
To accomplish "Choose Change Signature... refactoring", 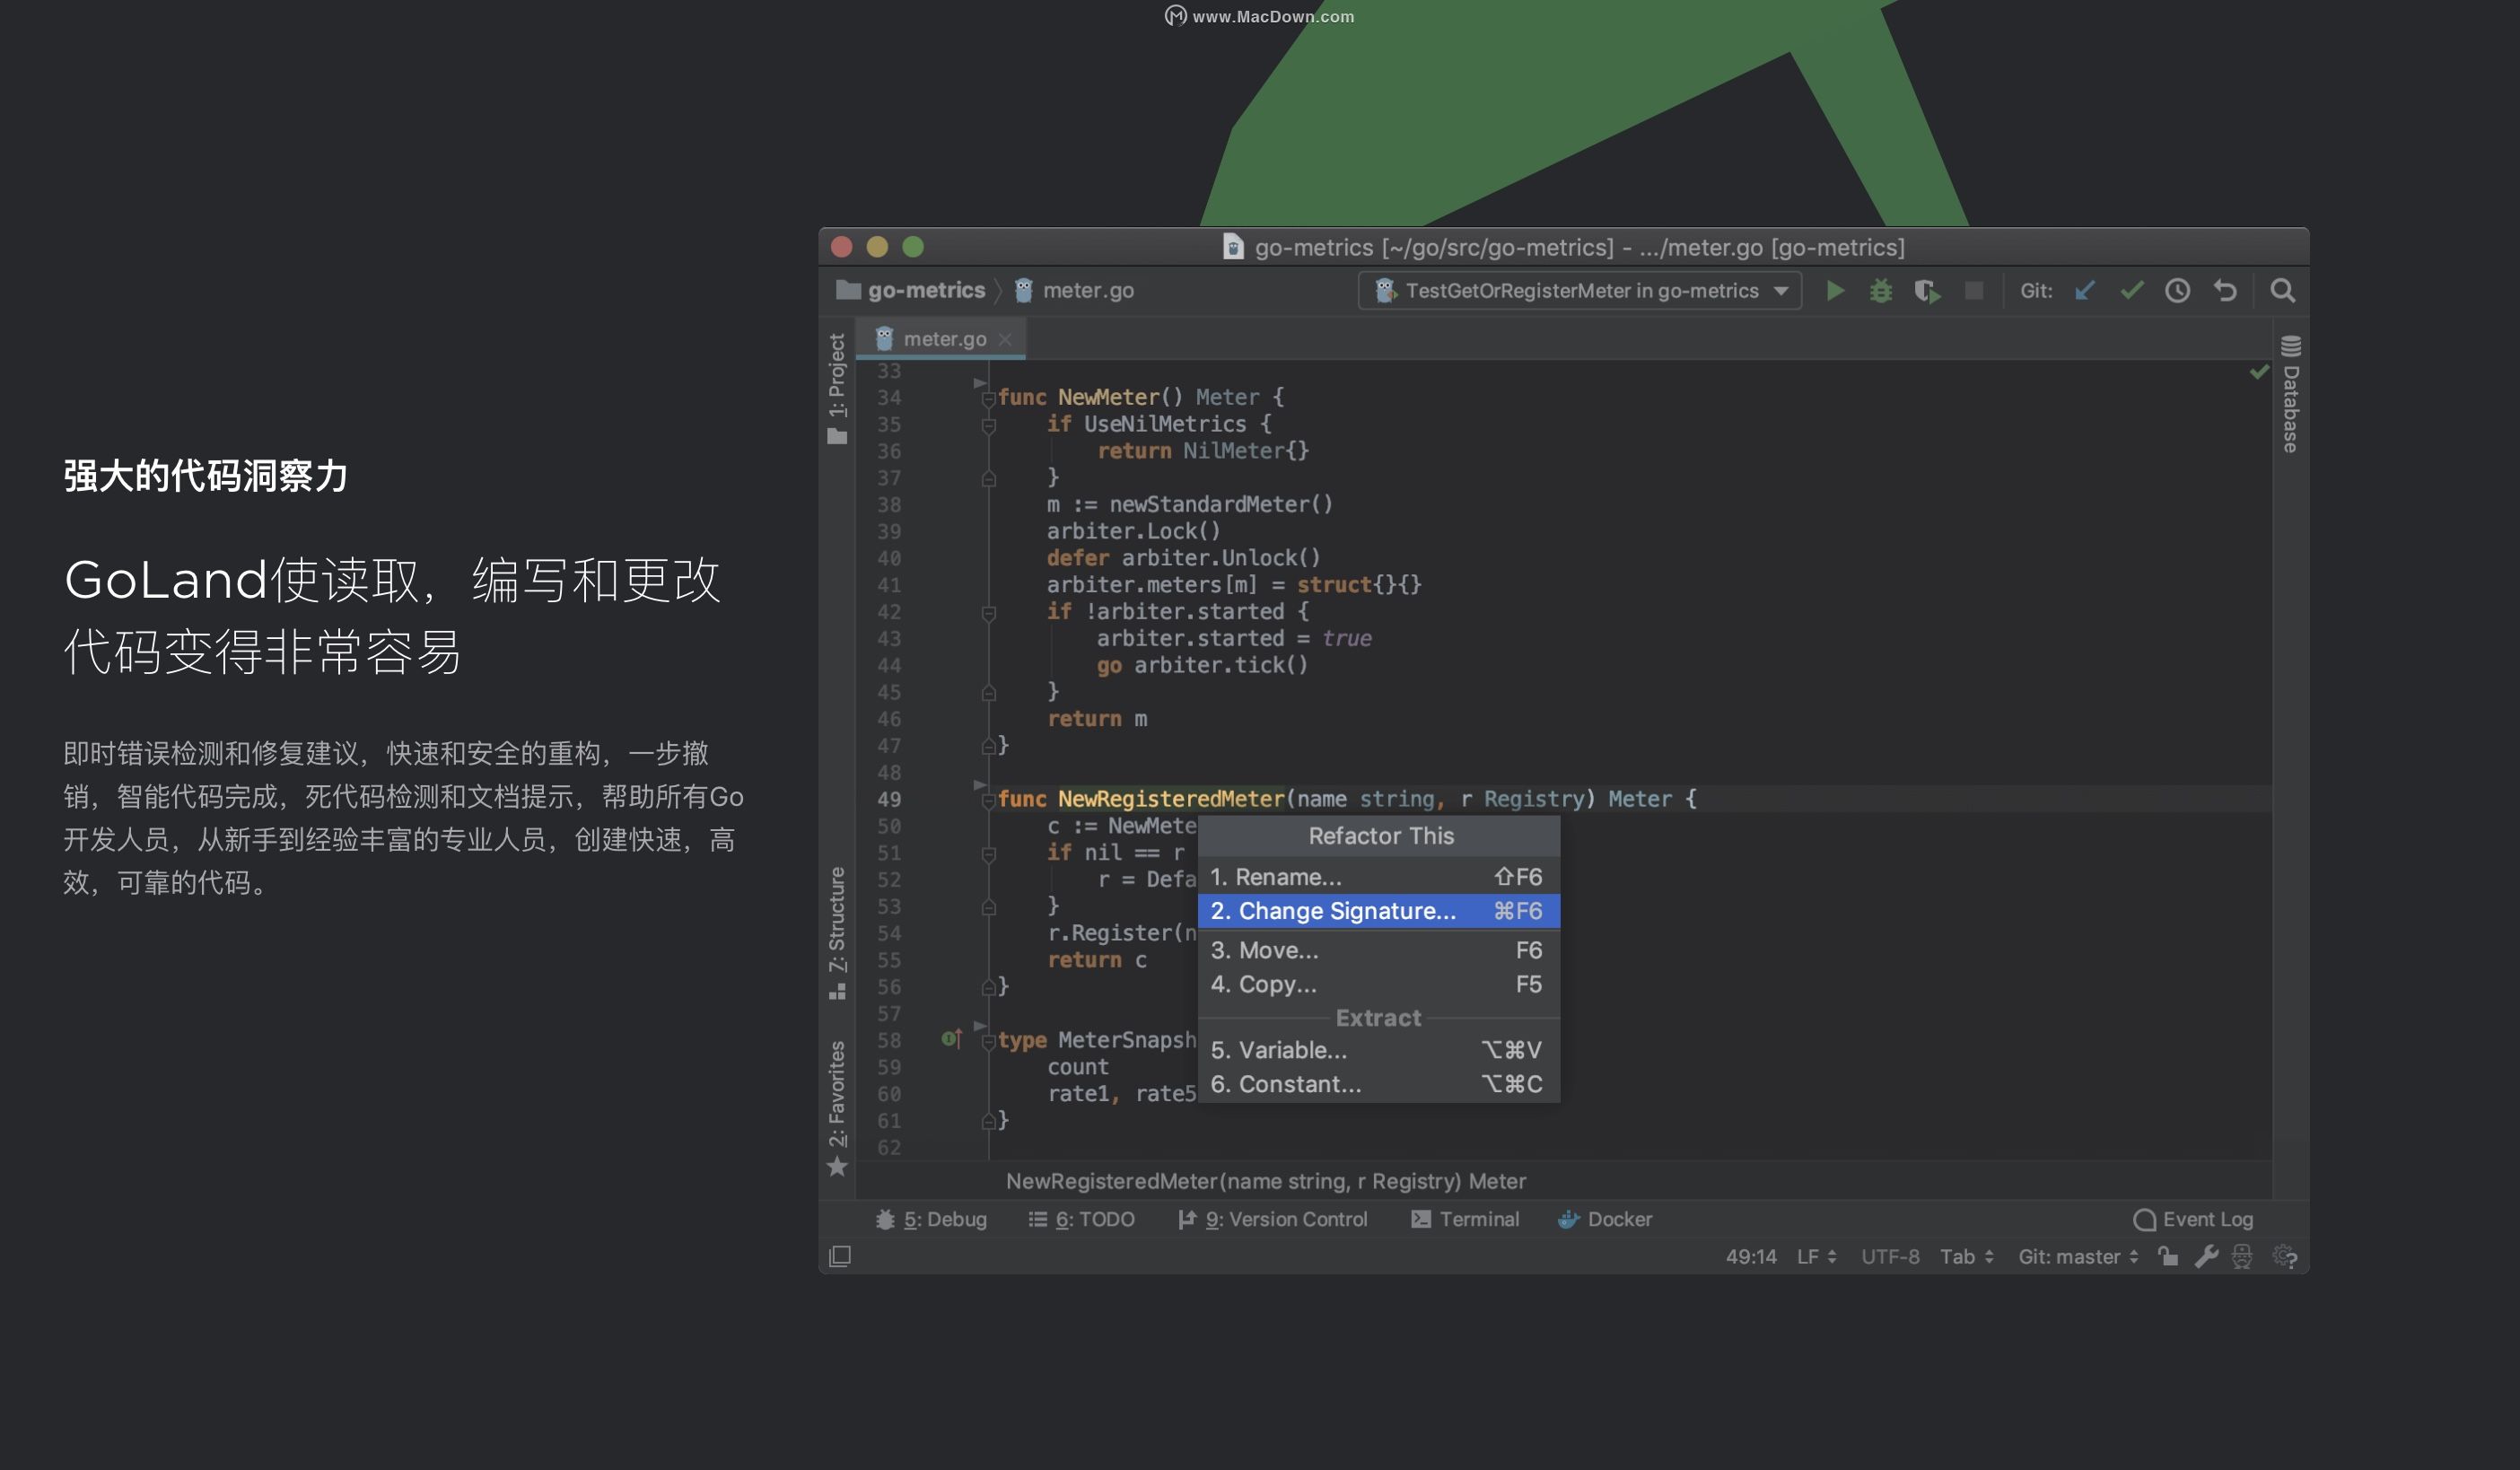I will tap(1379, 911).
